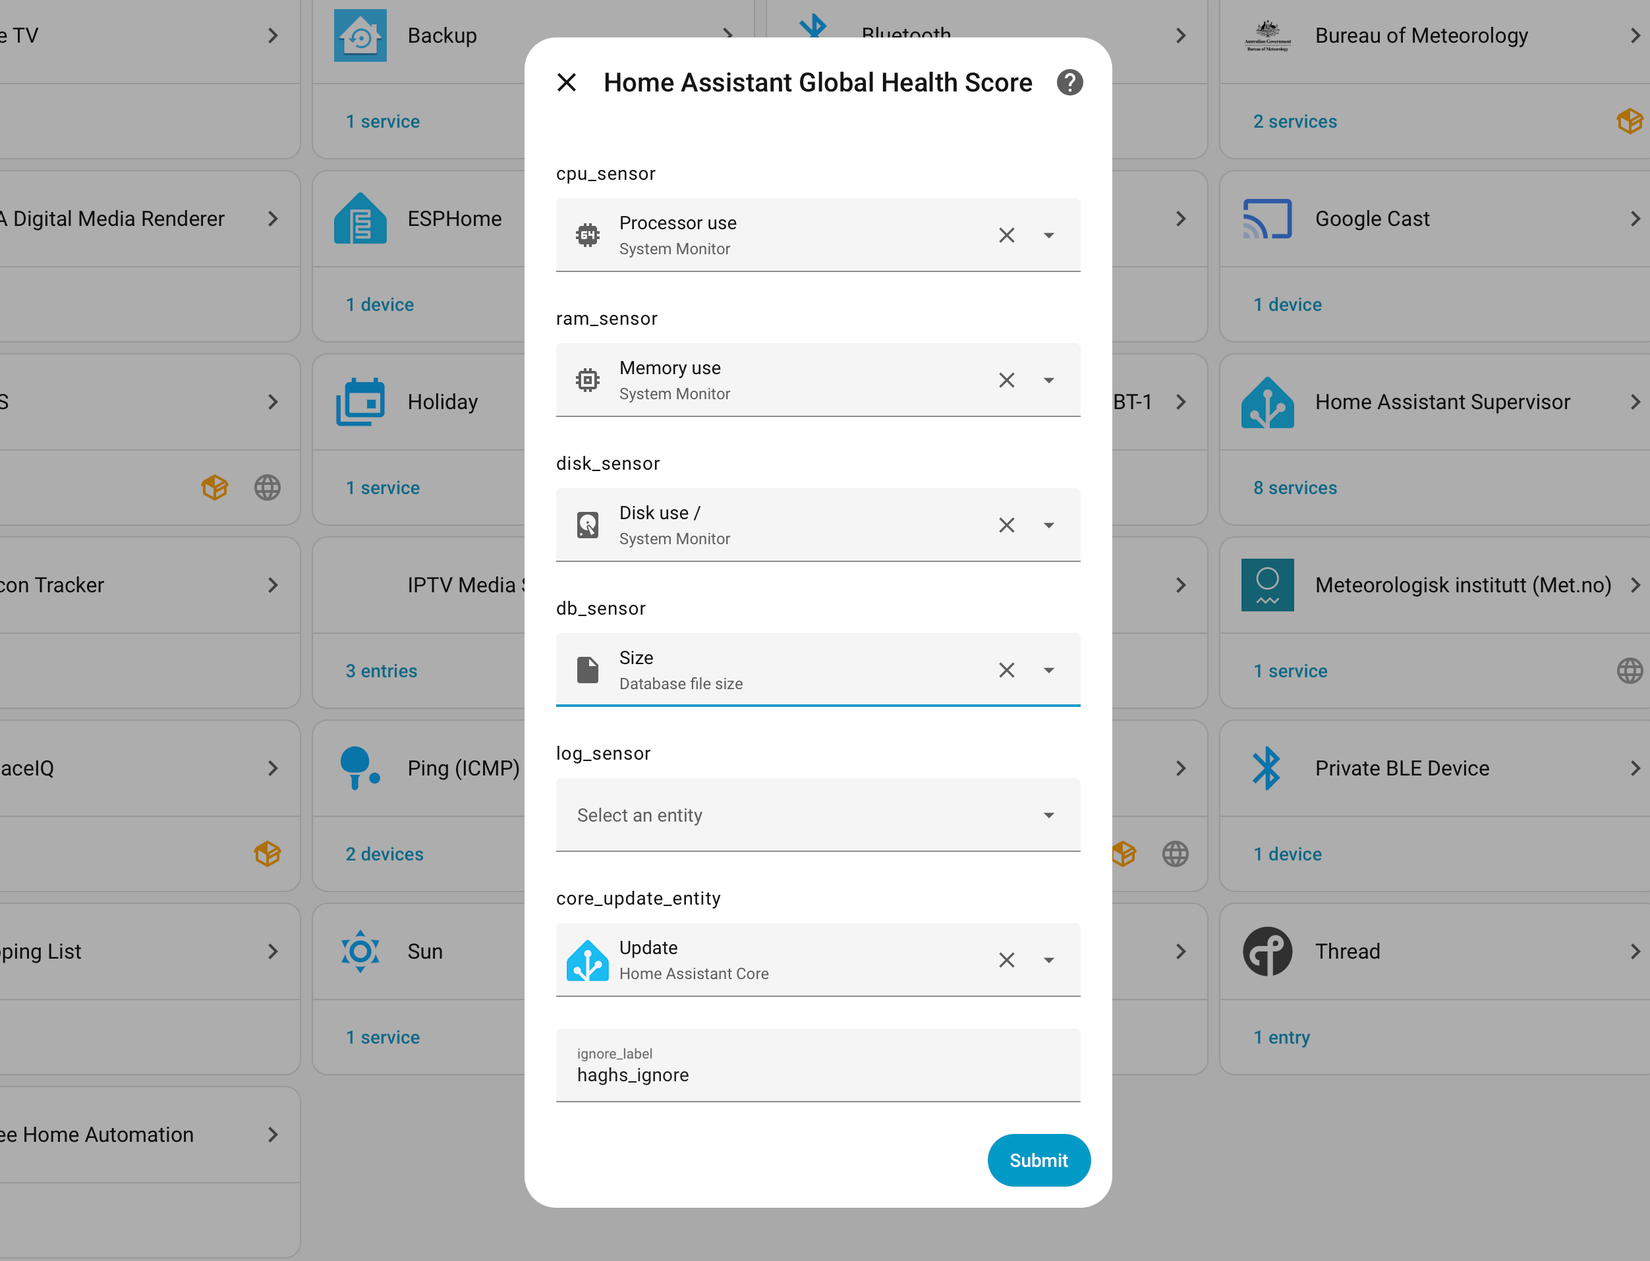
Task: Edit the ignore_label text field
Action: 817,1074
